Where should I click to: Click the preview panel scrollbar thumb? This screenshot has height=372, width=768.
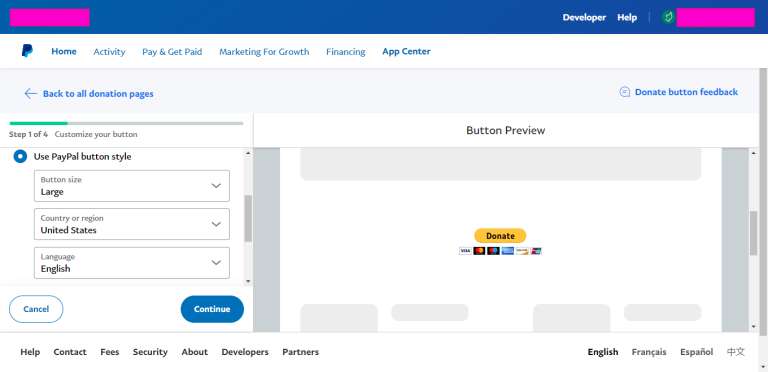(x=753, y=232)
